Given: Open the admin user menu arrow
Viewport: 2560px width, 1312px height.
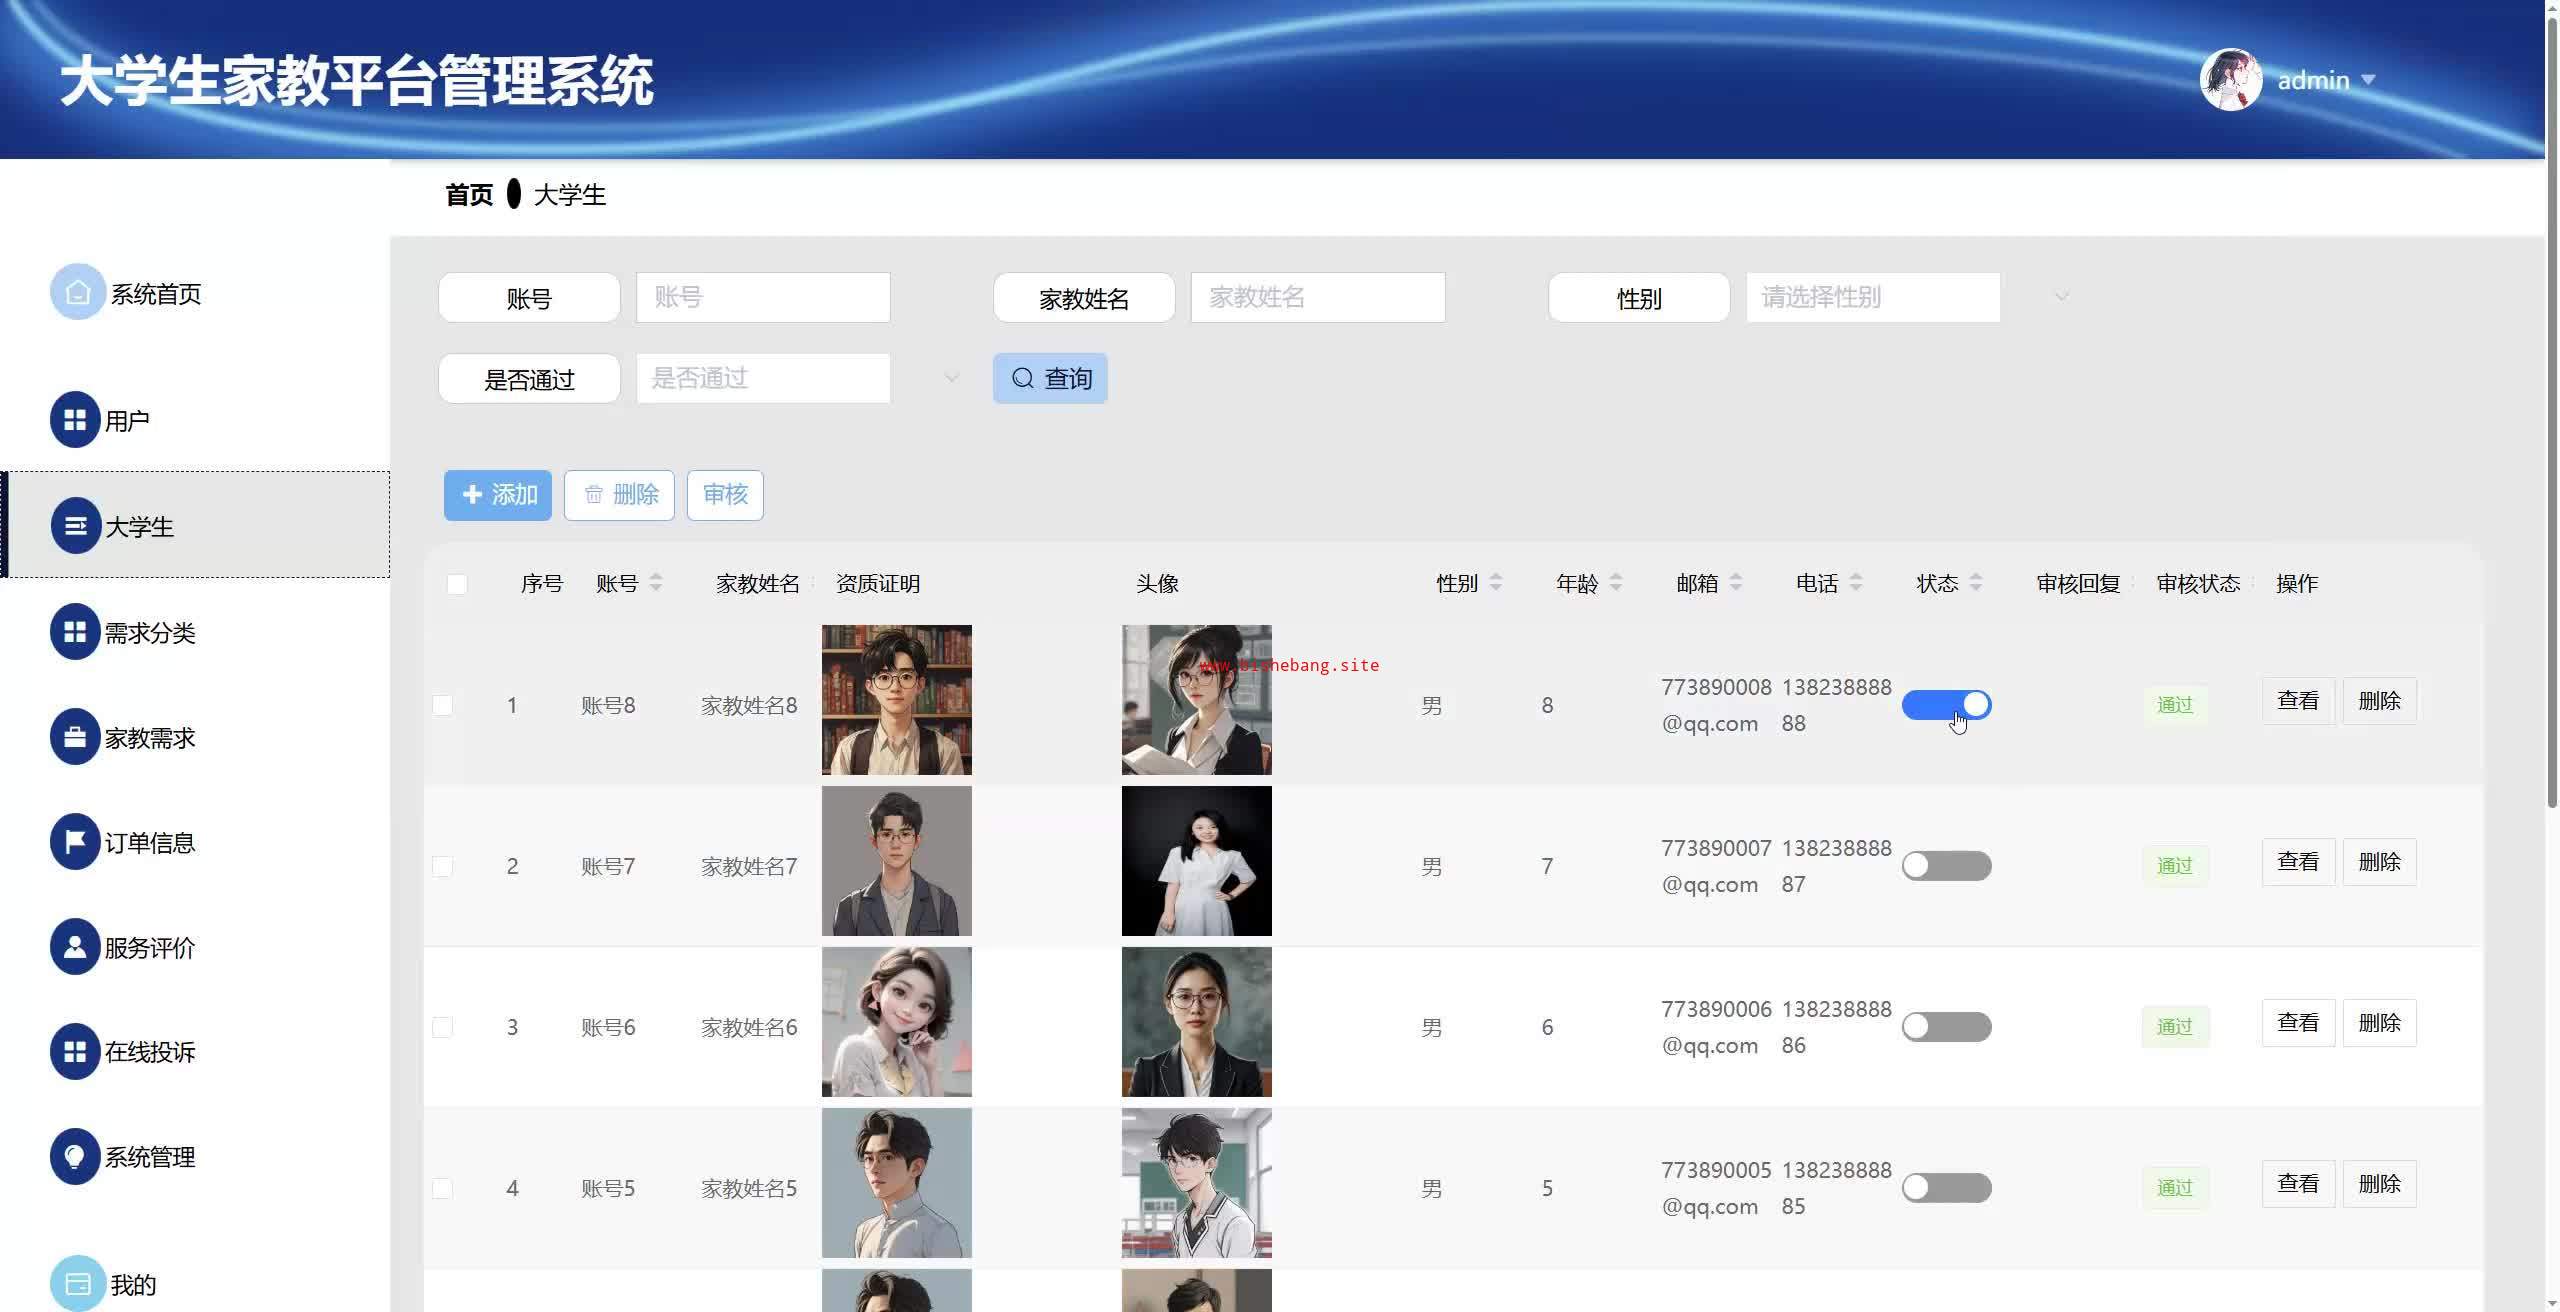Looking at the screenshot, I should [2368, 80].
